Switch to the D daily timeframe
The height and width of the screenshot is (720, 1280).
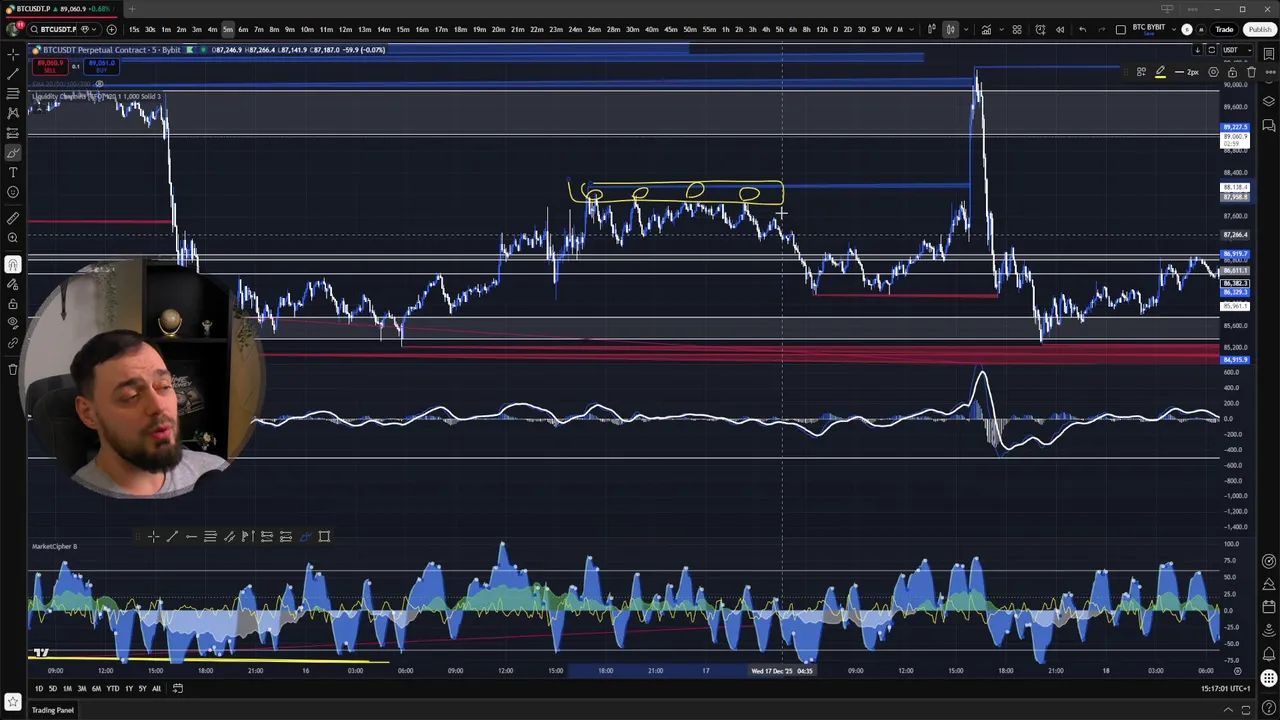835,29
